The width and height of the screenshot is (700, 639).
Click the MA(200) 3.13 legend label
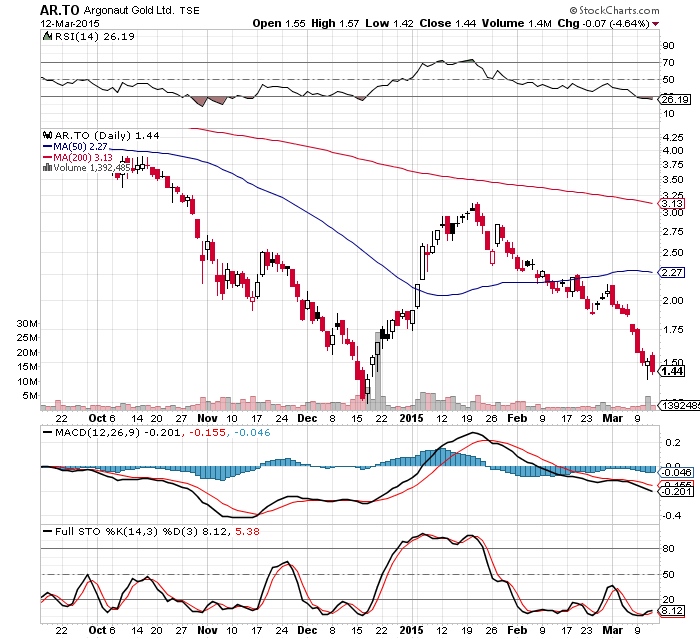(x=83, y=157)
